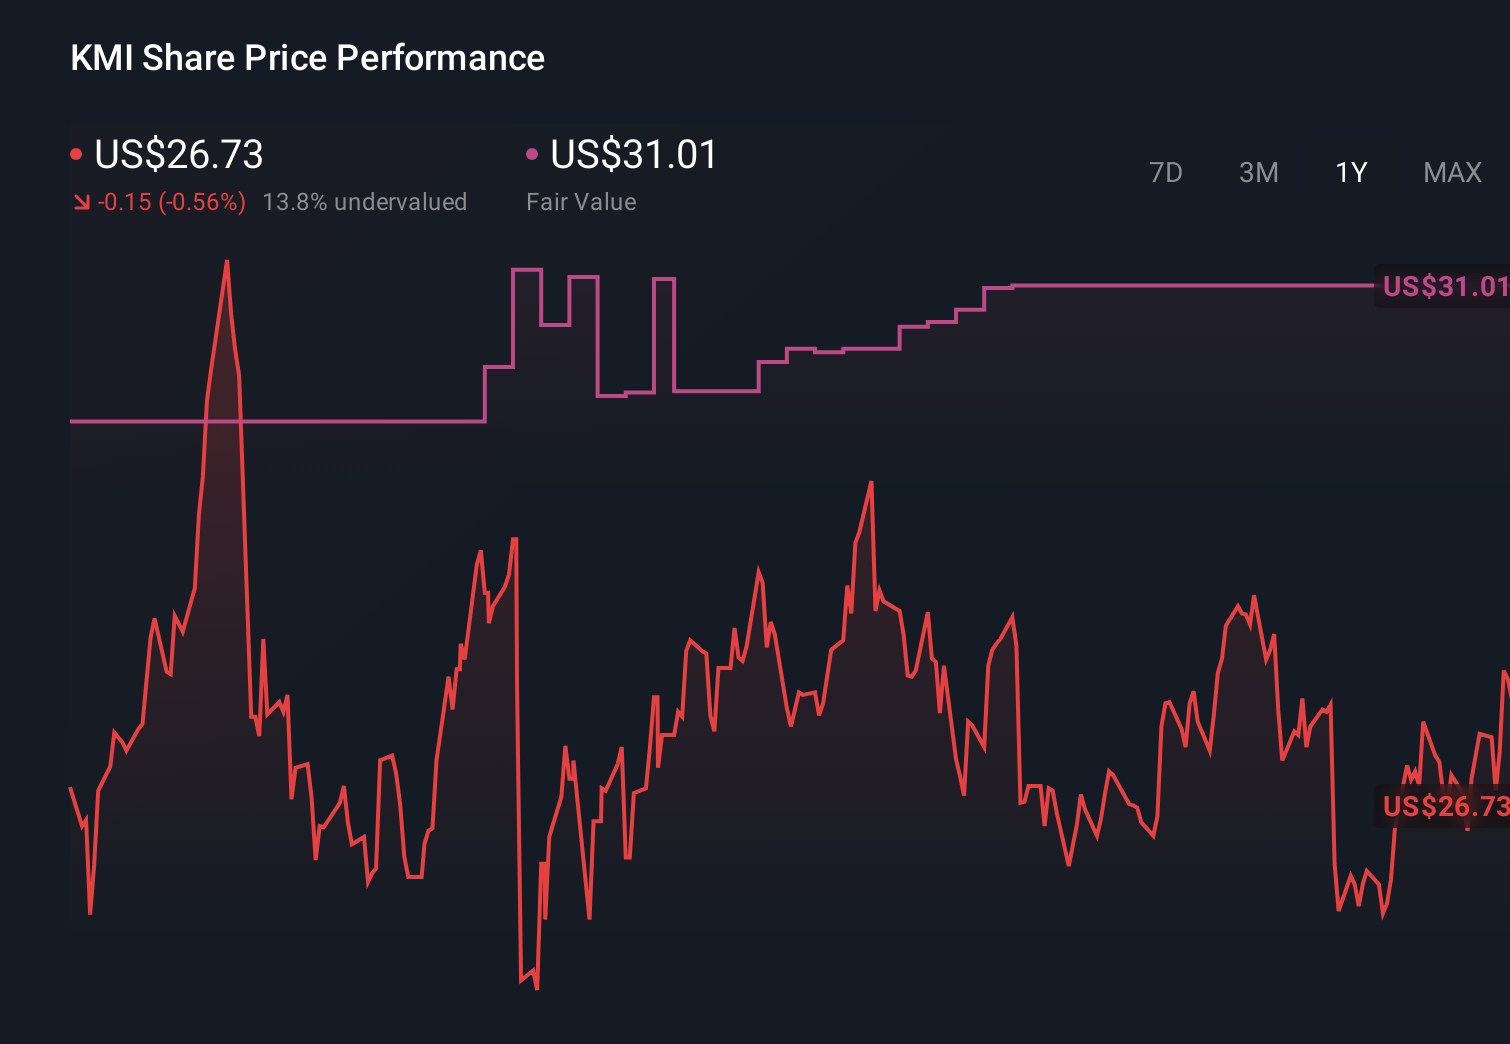The width and height of the screenshot is (1510, 1044).
Task: Select the 1Y time range tab
Action: 1351,173
